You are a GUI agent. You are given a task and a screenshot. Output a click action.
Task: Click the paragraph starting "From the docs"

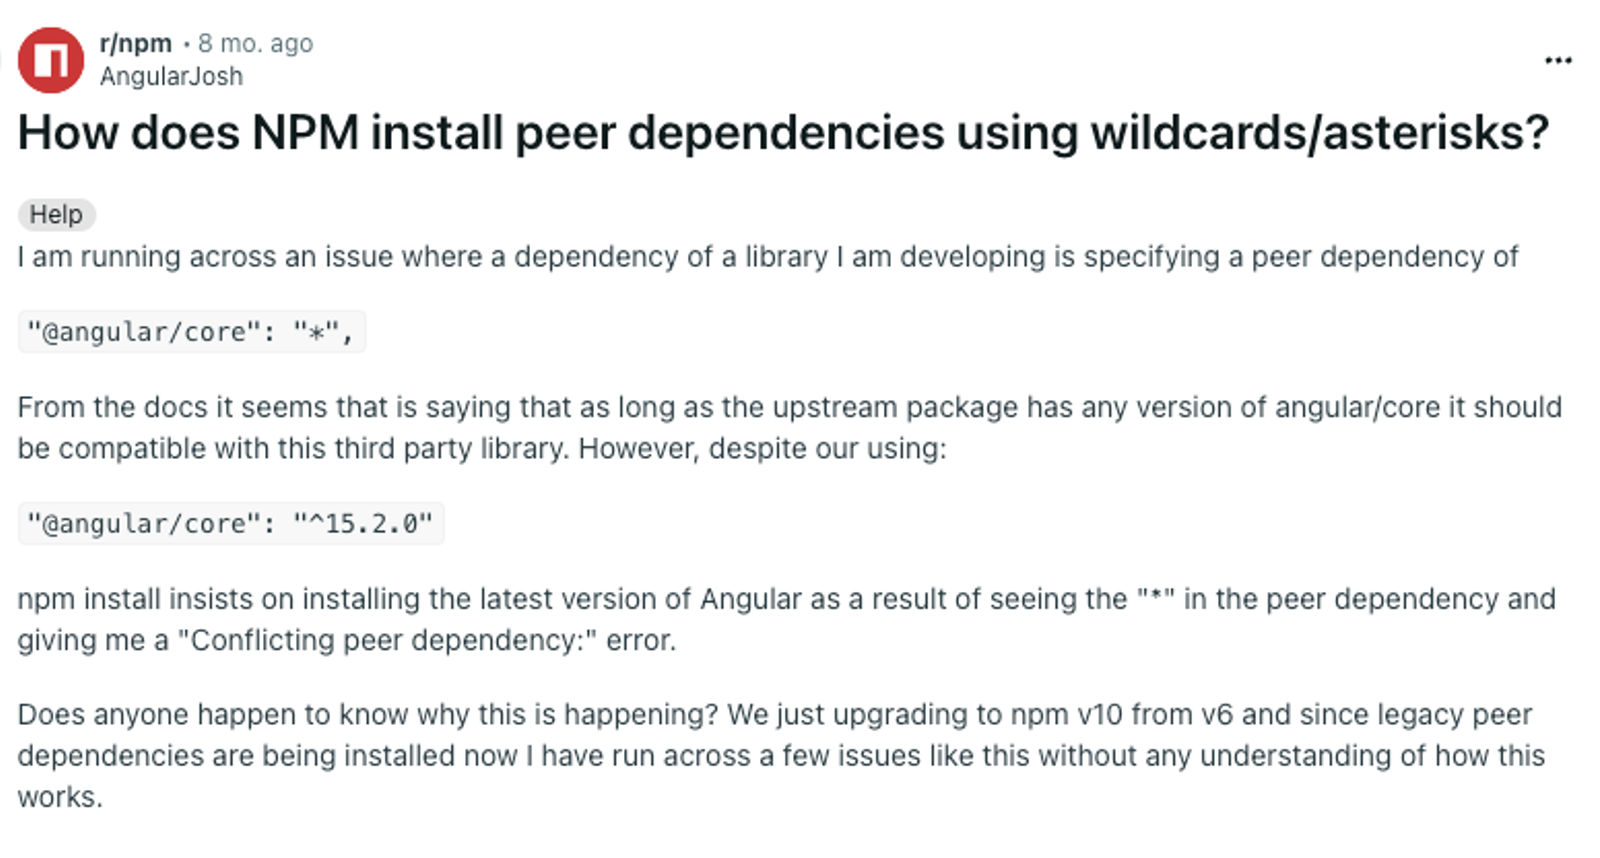[x=790, y=427]
